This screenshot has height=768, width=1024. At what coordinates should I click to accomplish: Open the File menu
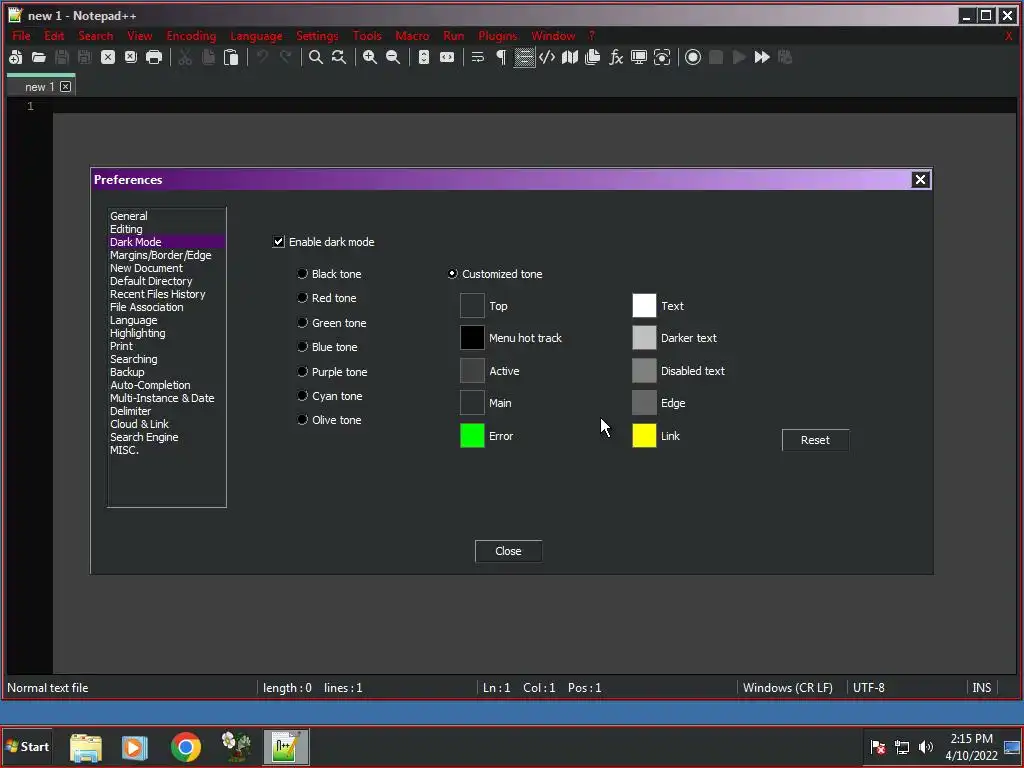point(22,36)
